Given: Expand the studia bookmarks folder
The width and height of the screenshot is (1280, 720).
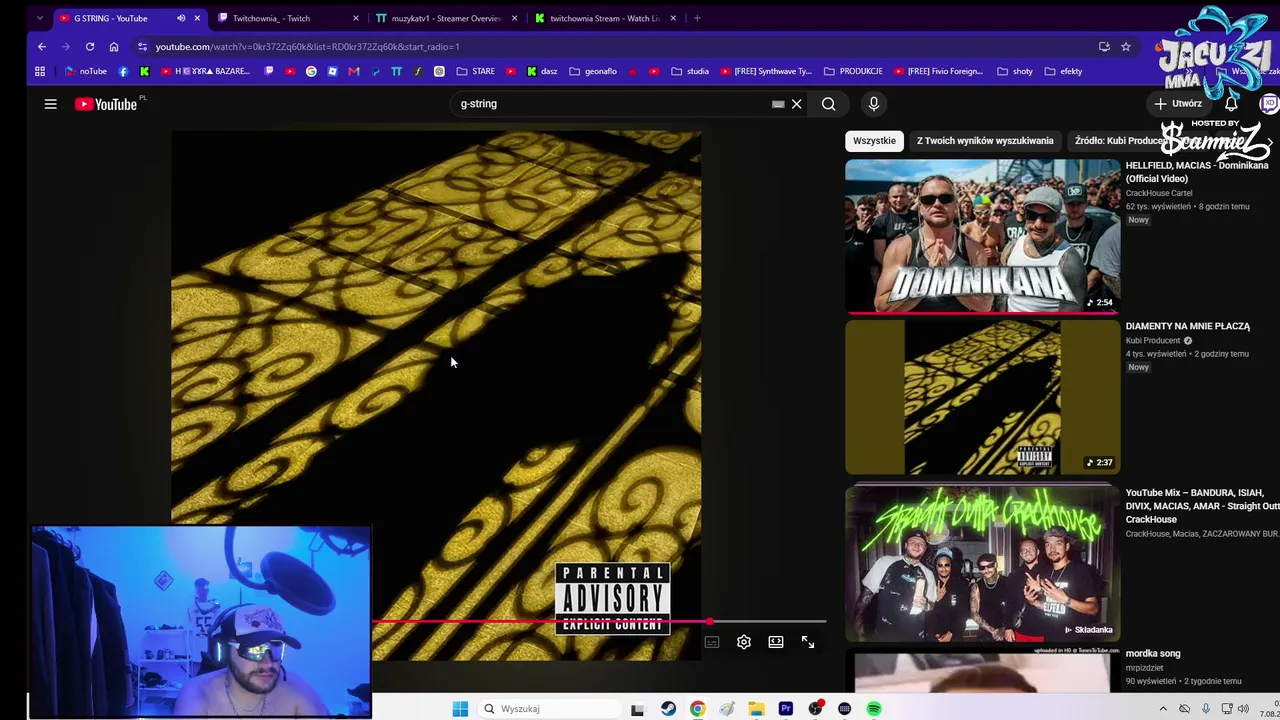Looking at the screenshot, I should pos(691,71).
